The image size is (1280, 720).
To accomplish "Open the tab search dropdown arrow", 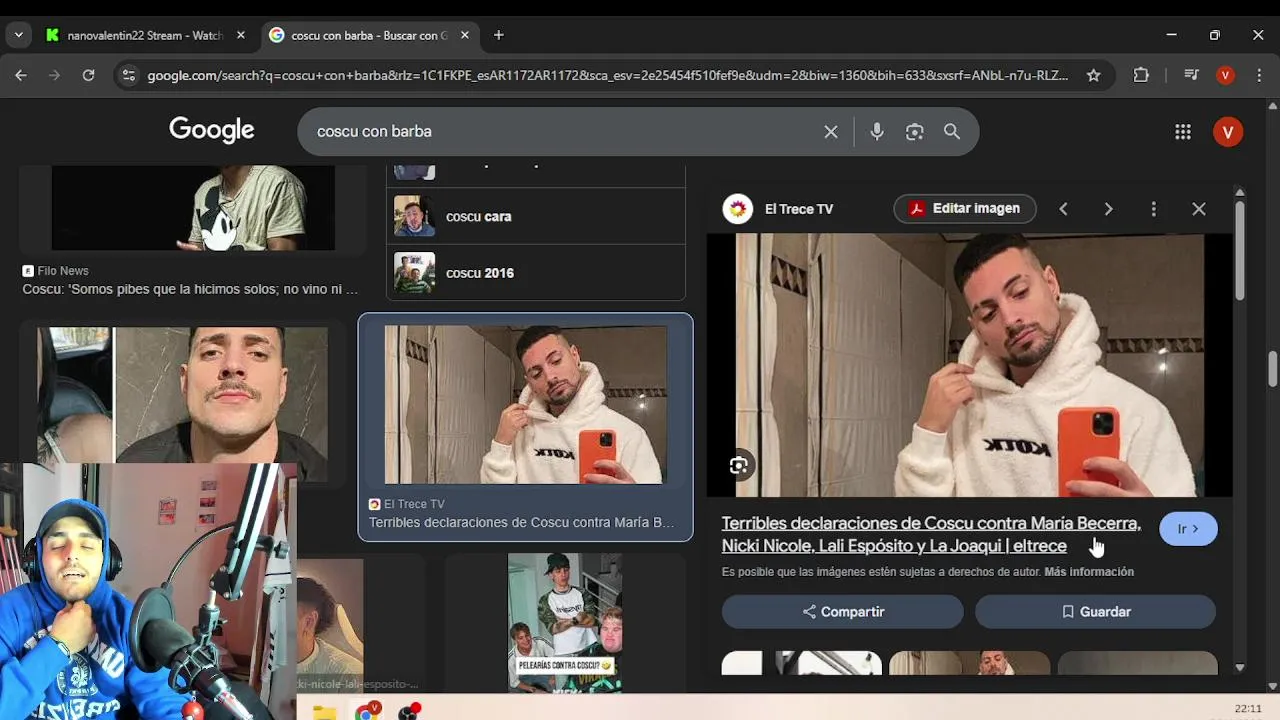I will pyautogui.click(x=18, y=35).
